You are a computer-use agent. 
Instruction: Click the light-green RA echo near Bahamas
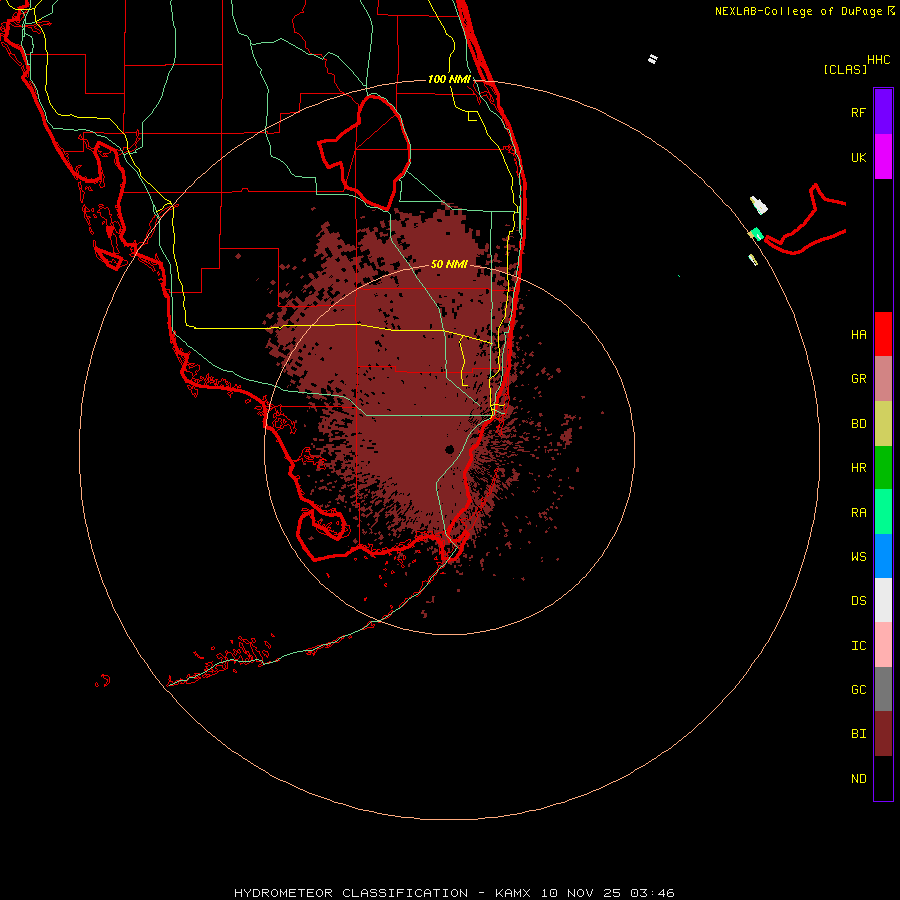(x=757, y=234)
